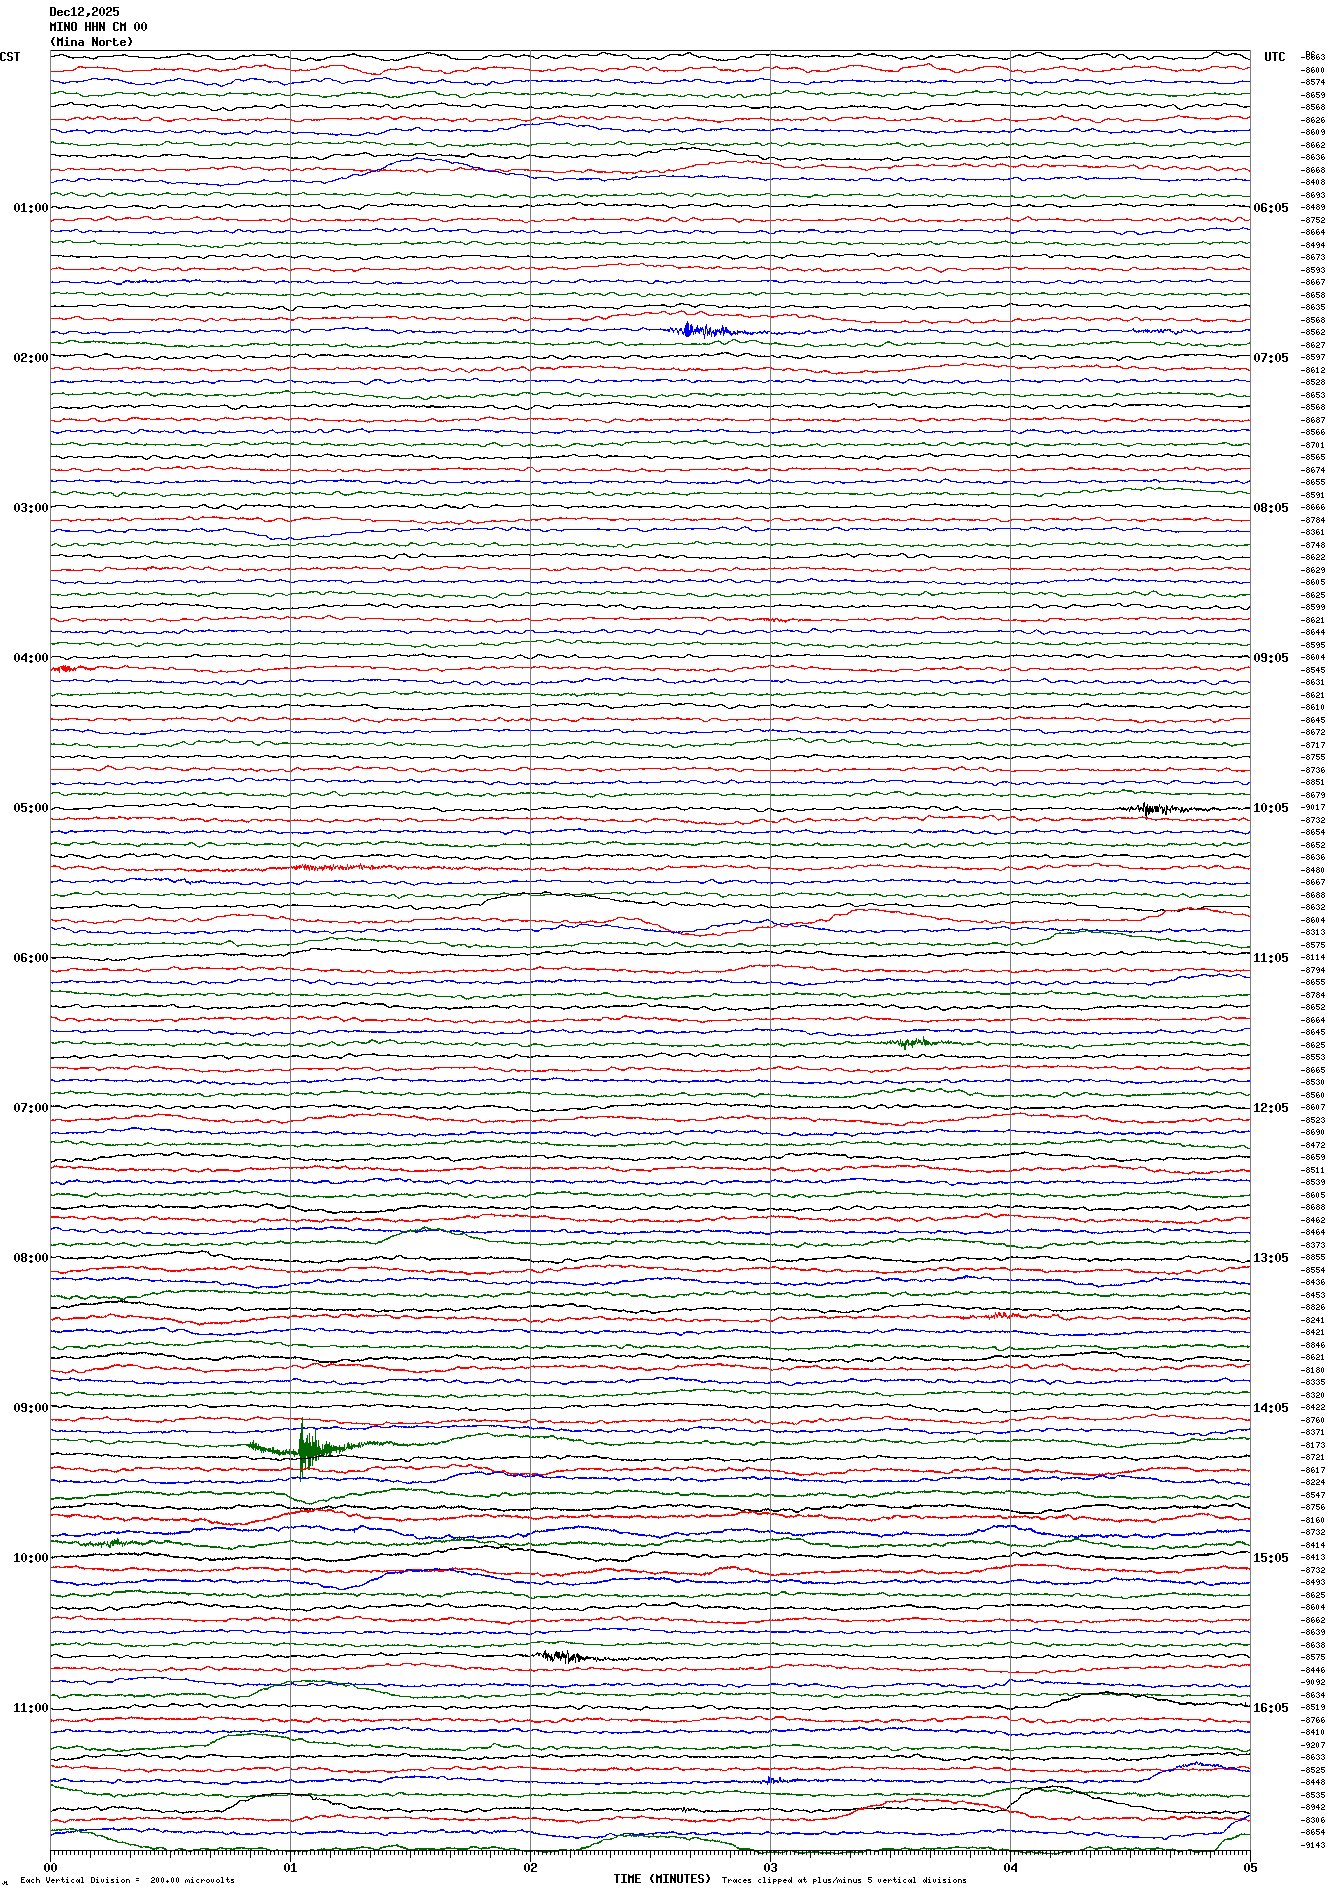
Task: Click the traces clipped note at bottom
Action: [844, 1880]
